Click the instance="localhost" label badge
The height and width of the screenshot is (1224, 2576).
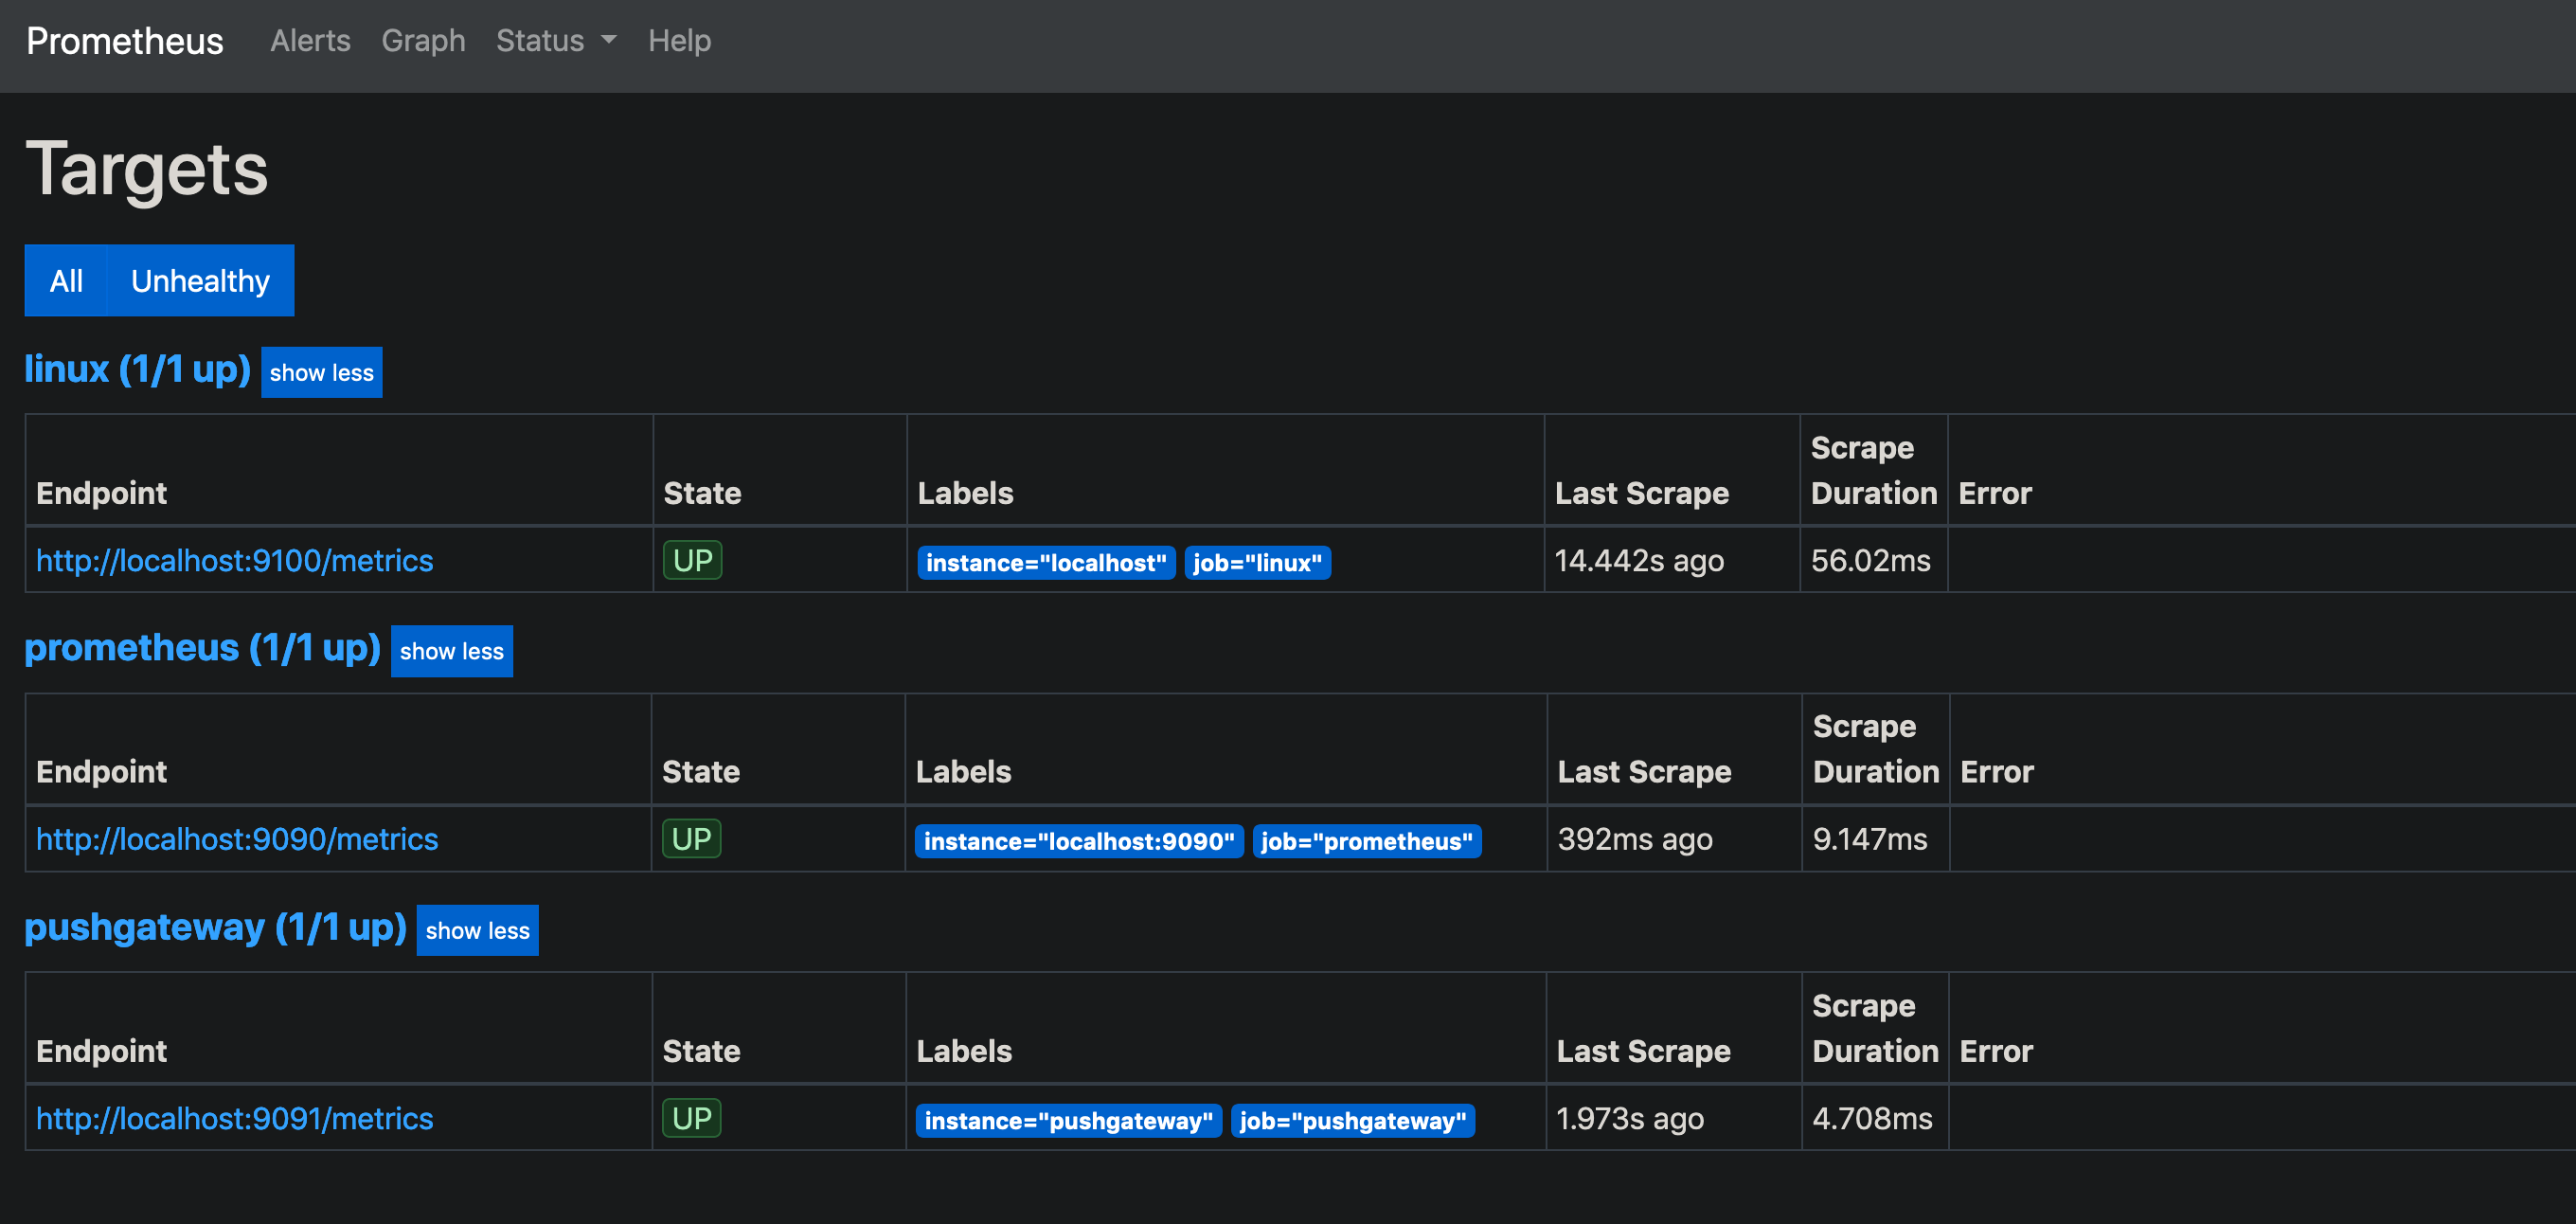pos(1046,562)
